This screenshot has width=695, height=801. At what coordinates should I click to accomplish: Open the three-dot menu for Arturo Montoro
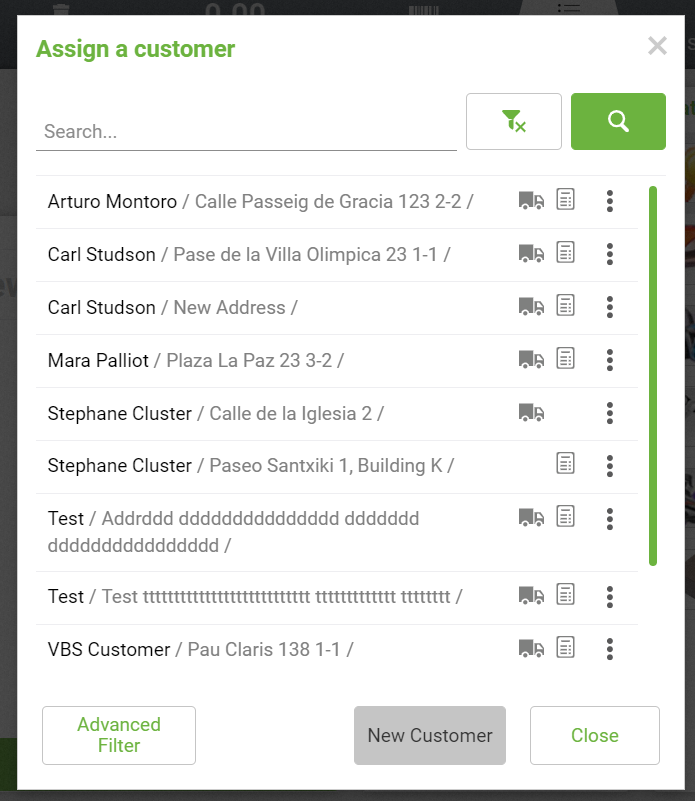pyautogui.click(x=609, y=201)
